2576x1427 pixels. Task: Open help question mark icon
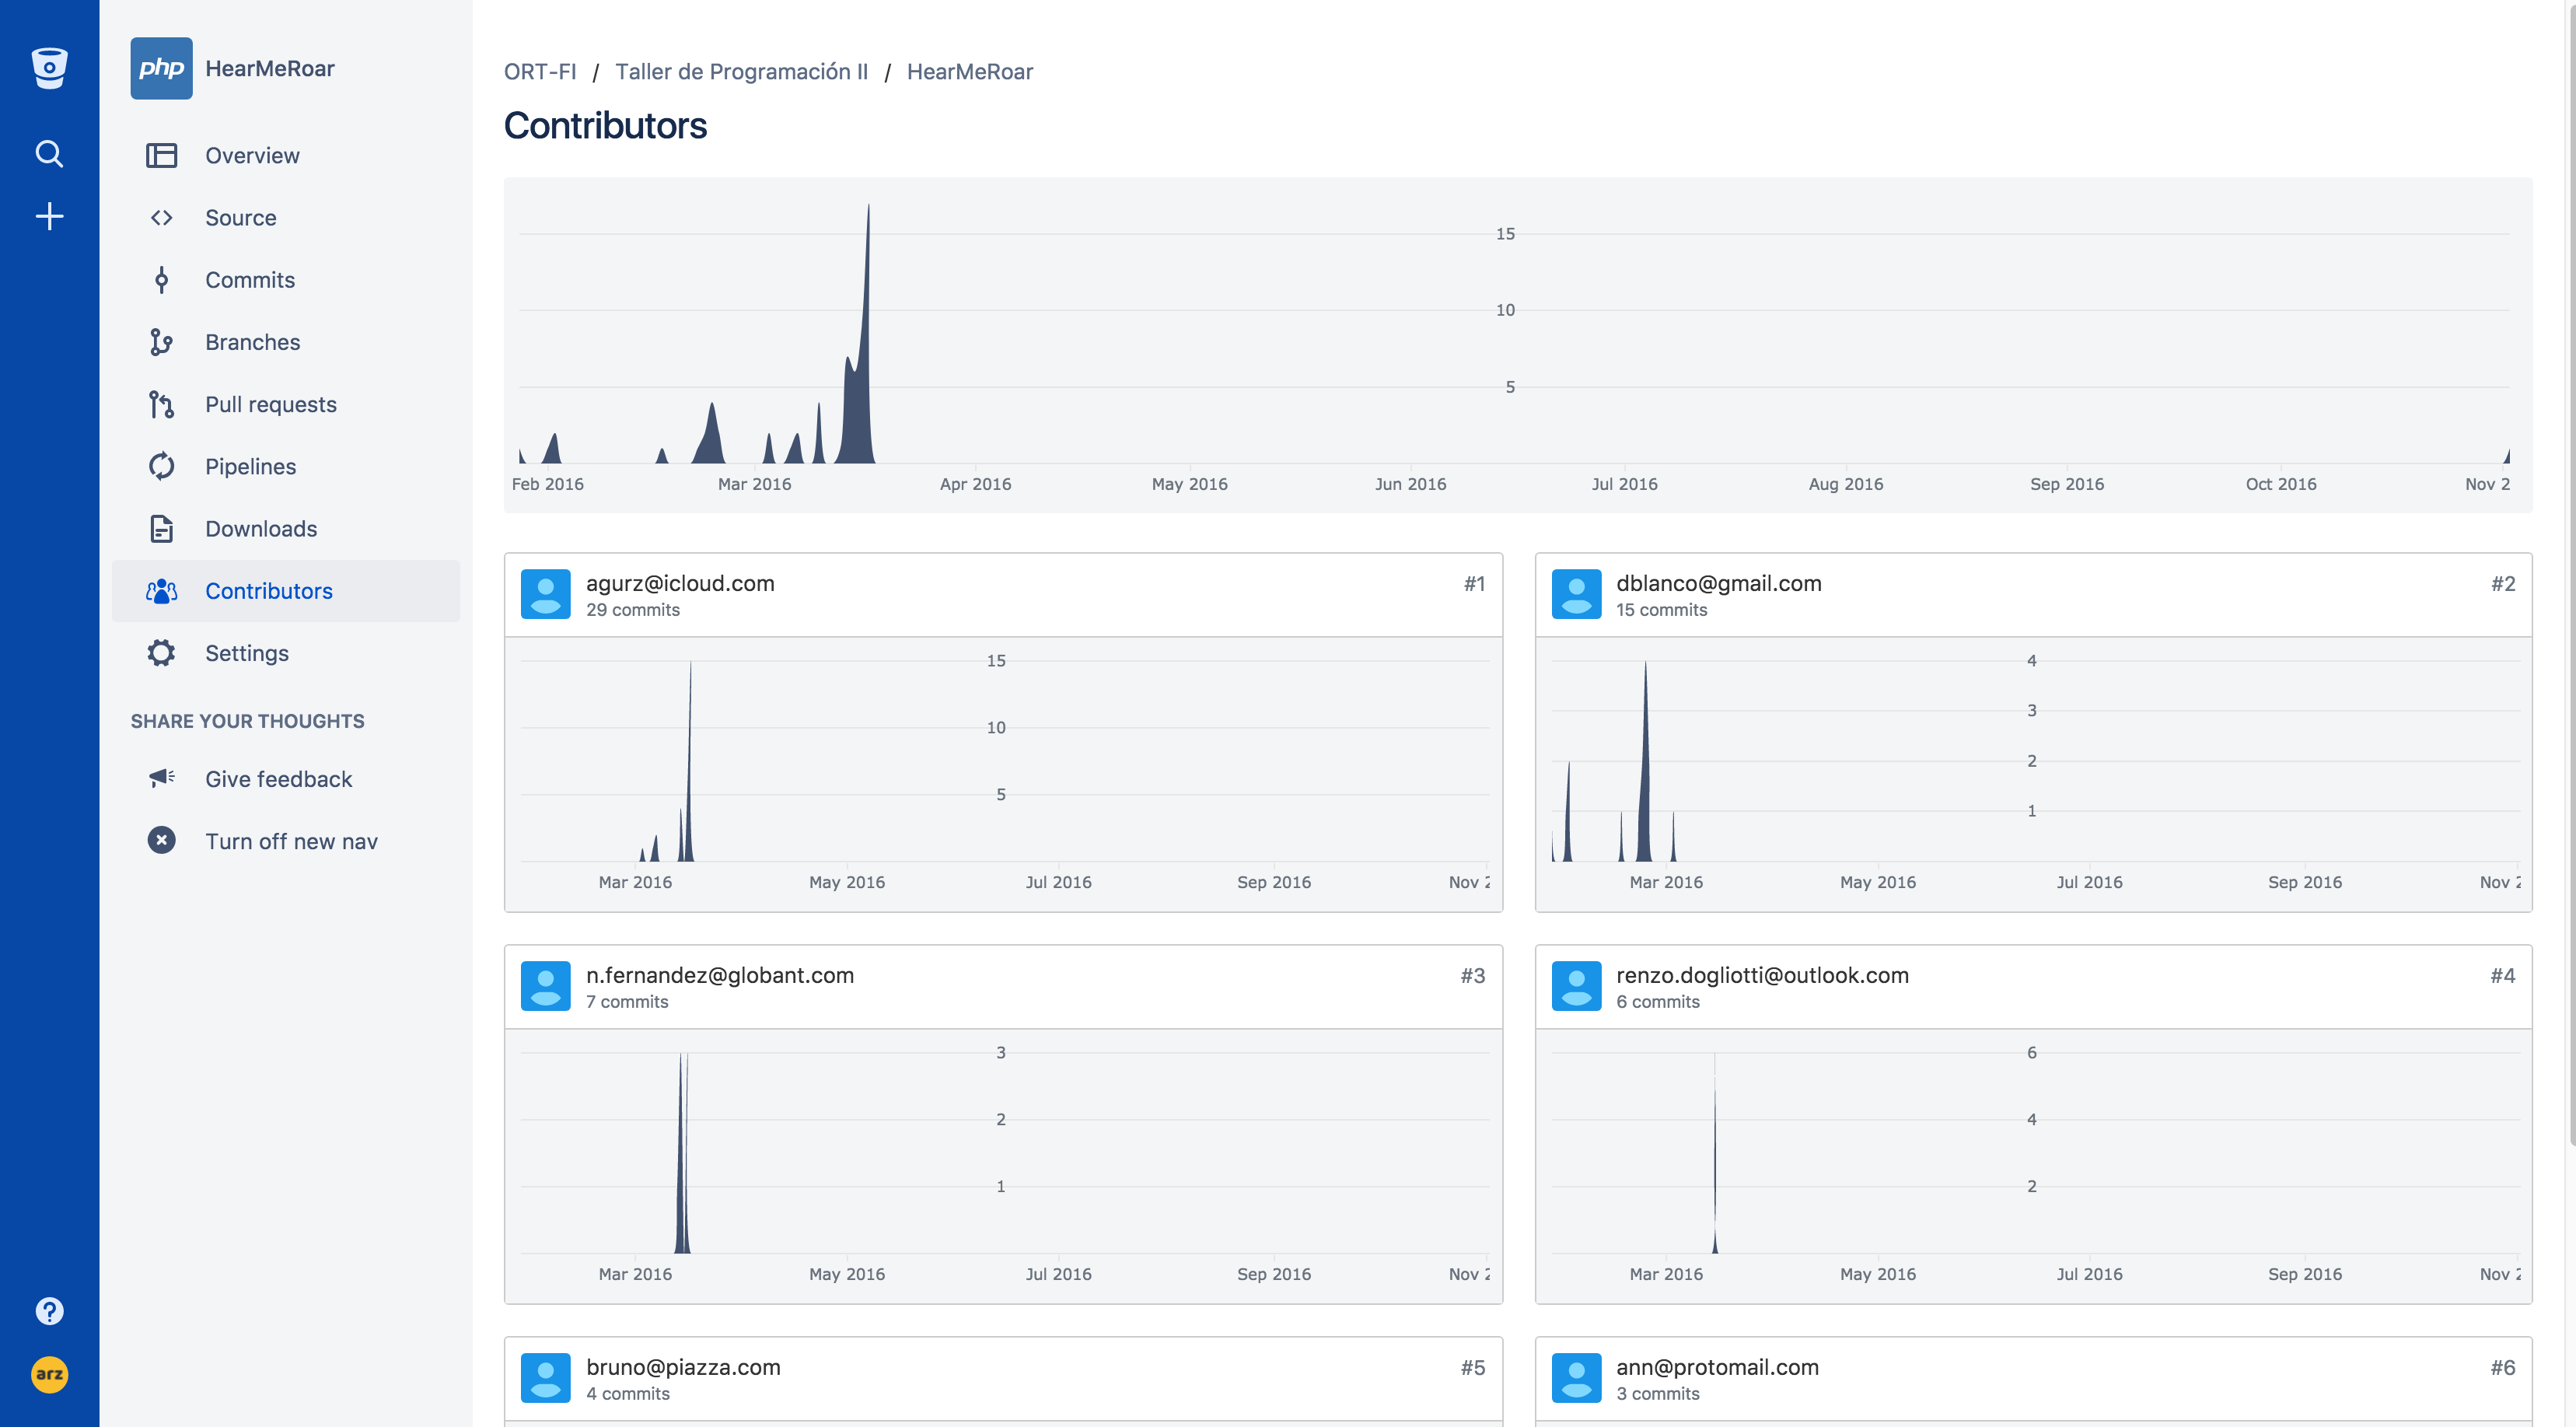pos(49,1311)
